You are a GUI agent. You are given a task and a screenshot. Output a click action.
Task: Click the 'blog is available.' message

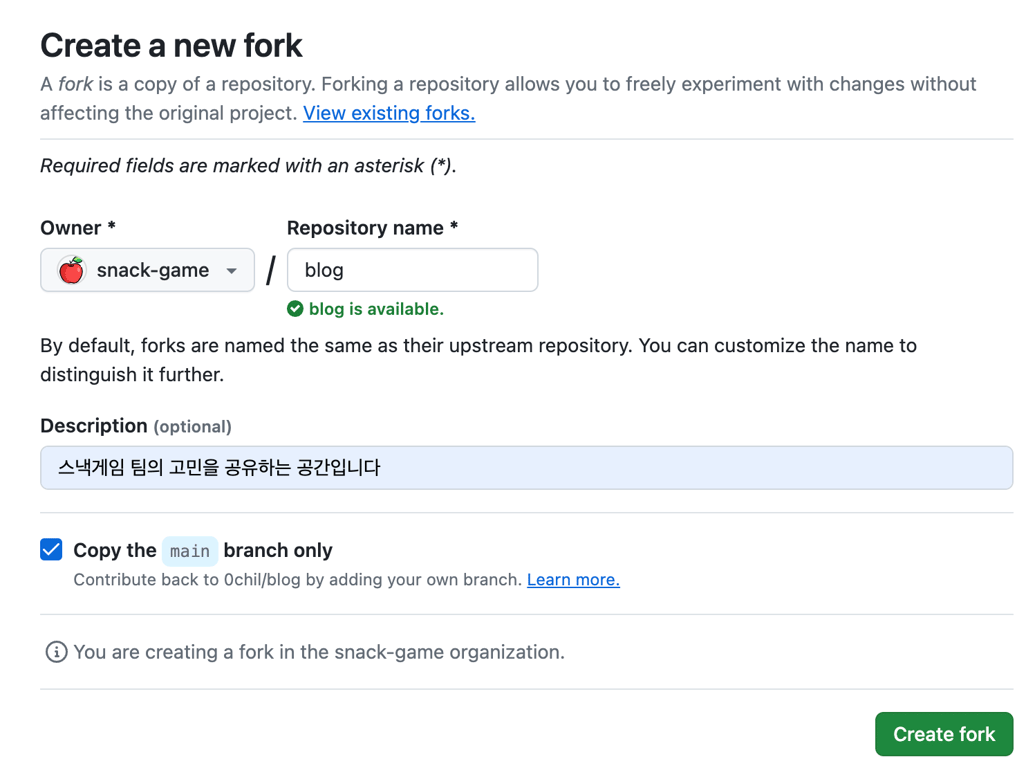(x=376, y=309)
